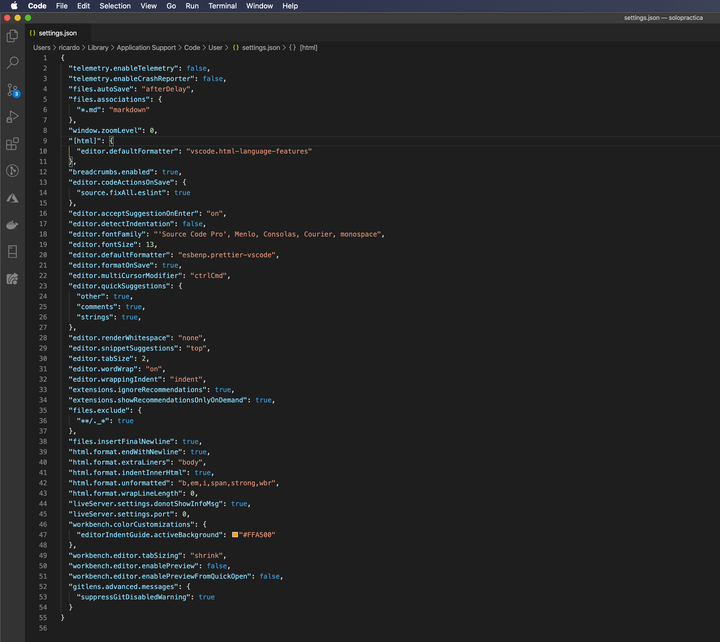Open the Run and Debug view
The width and height of the screenshot is (720, 642).
pos(13,117)
